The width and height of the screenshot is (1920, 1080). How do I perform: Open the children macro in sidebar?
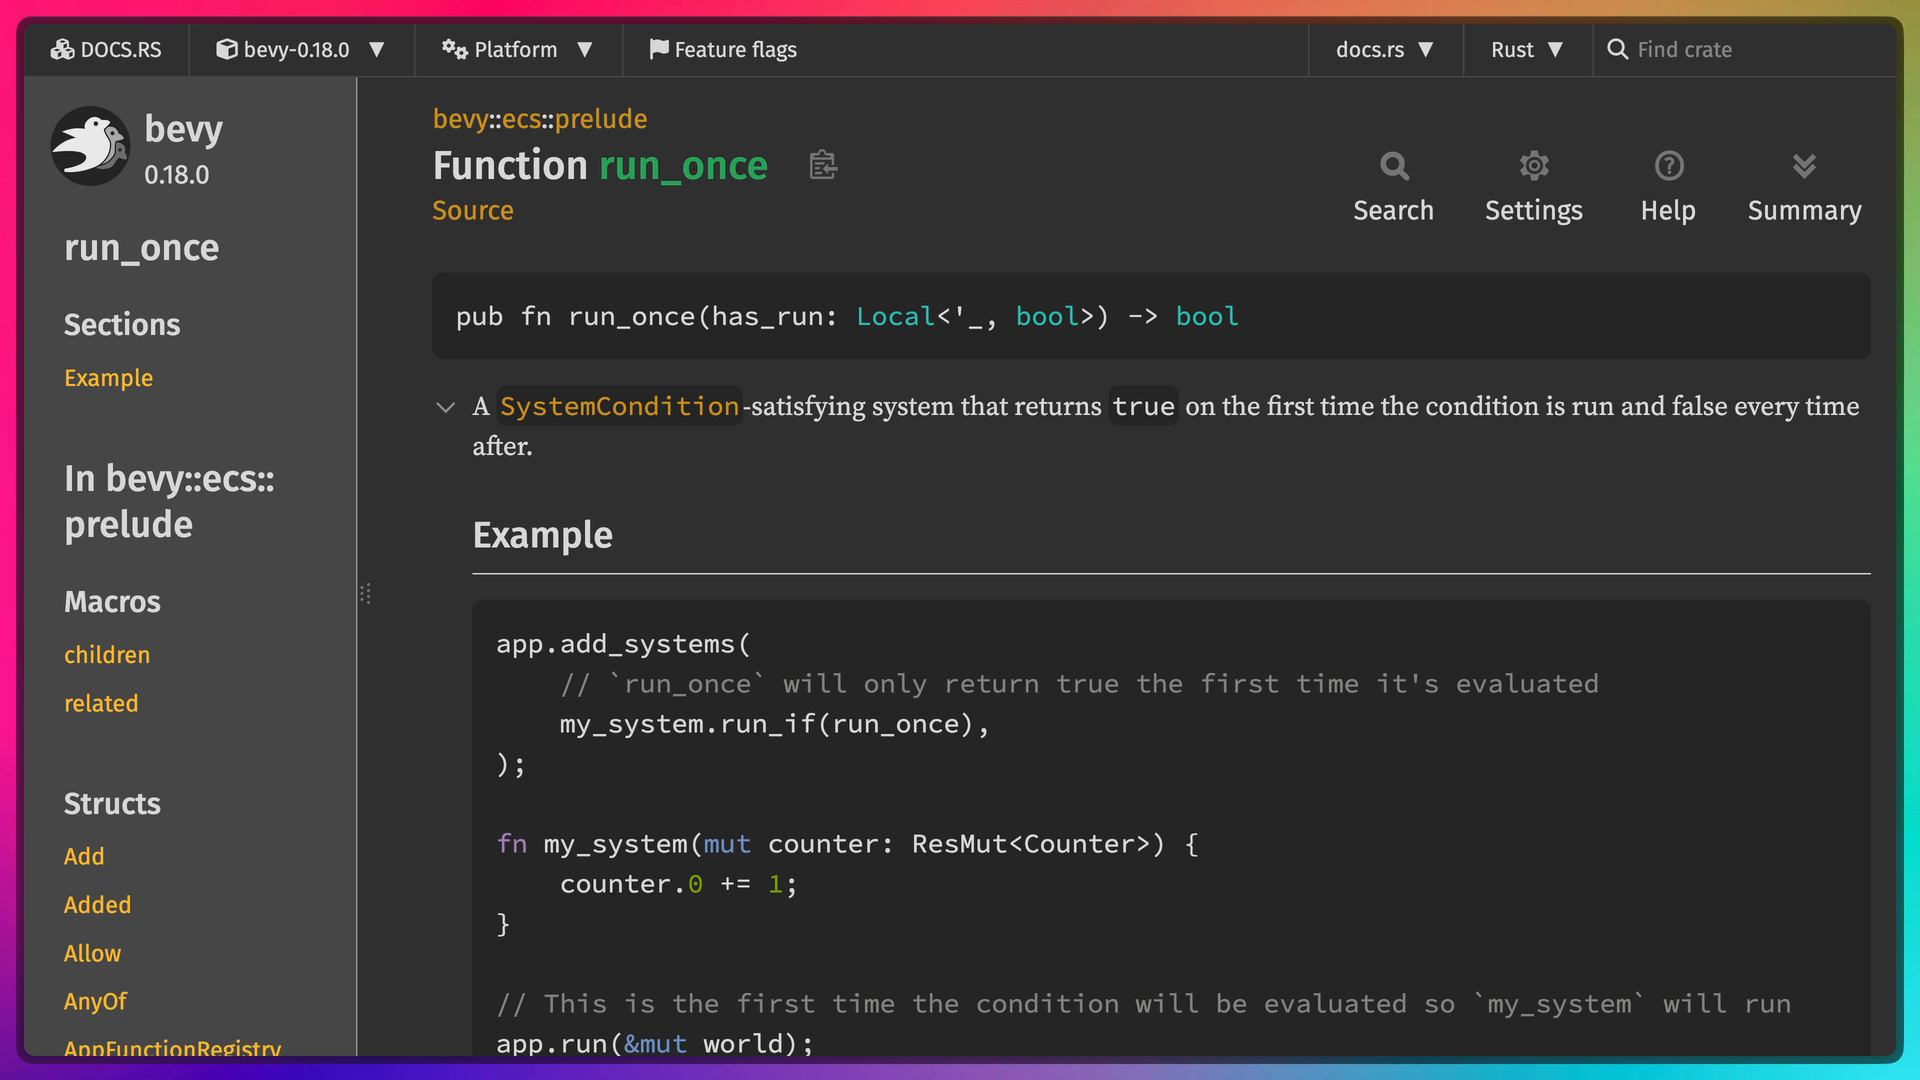[107, 655]
